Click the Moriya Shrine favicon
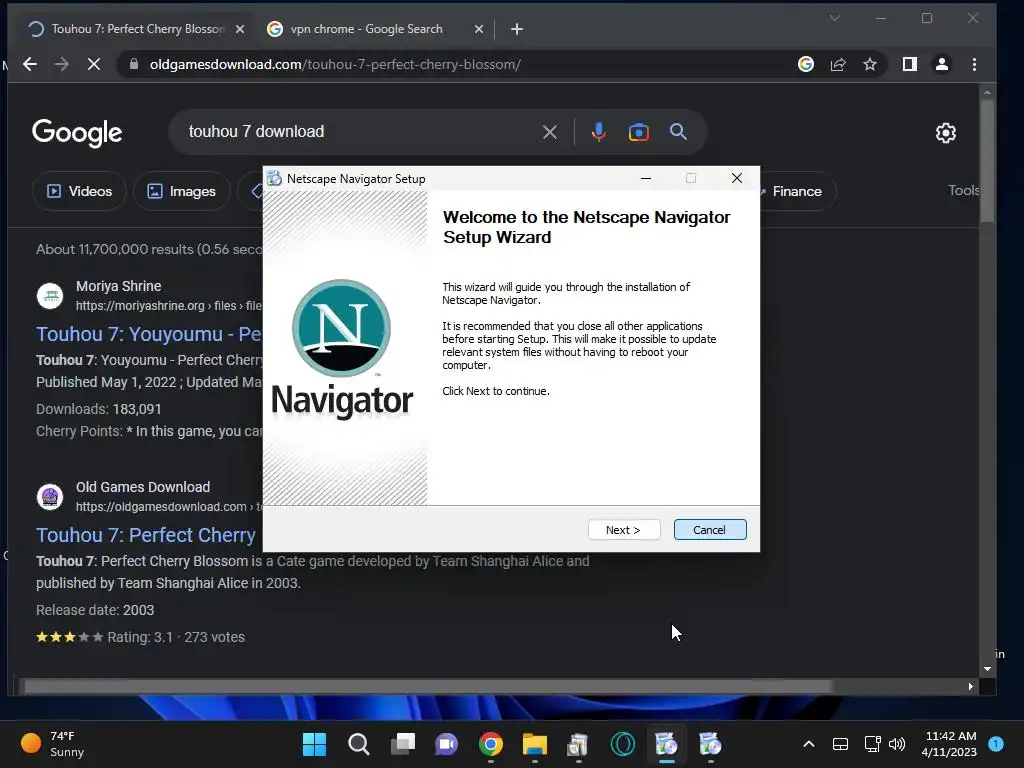Viewport: 1024px width, 768px height. pyautogui.click(x=50, y=296)
